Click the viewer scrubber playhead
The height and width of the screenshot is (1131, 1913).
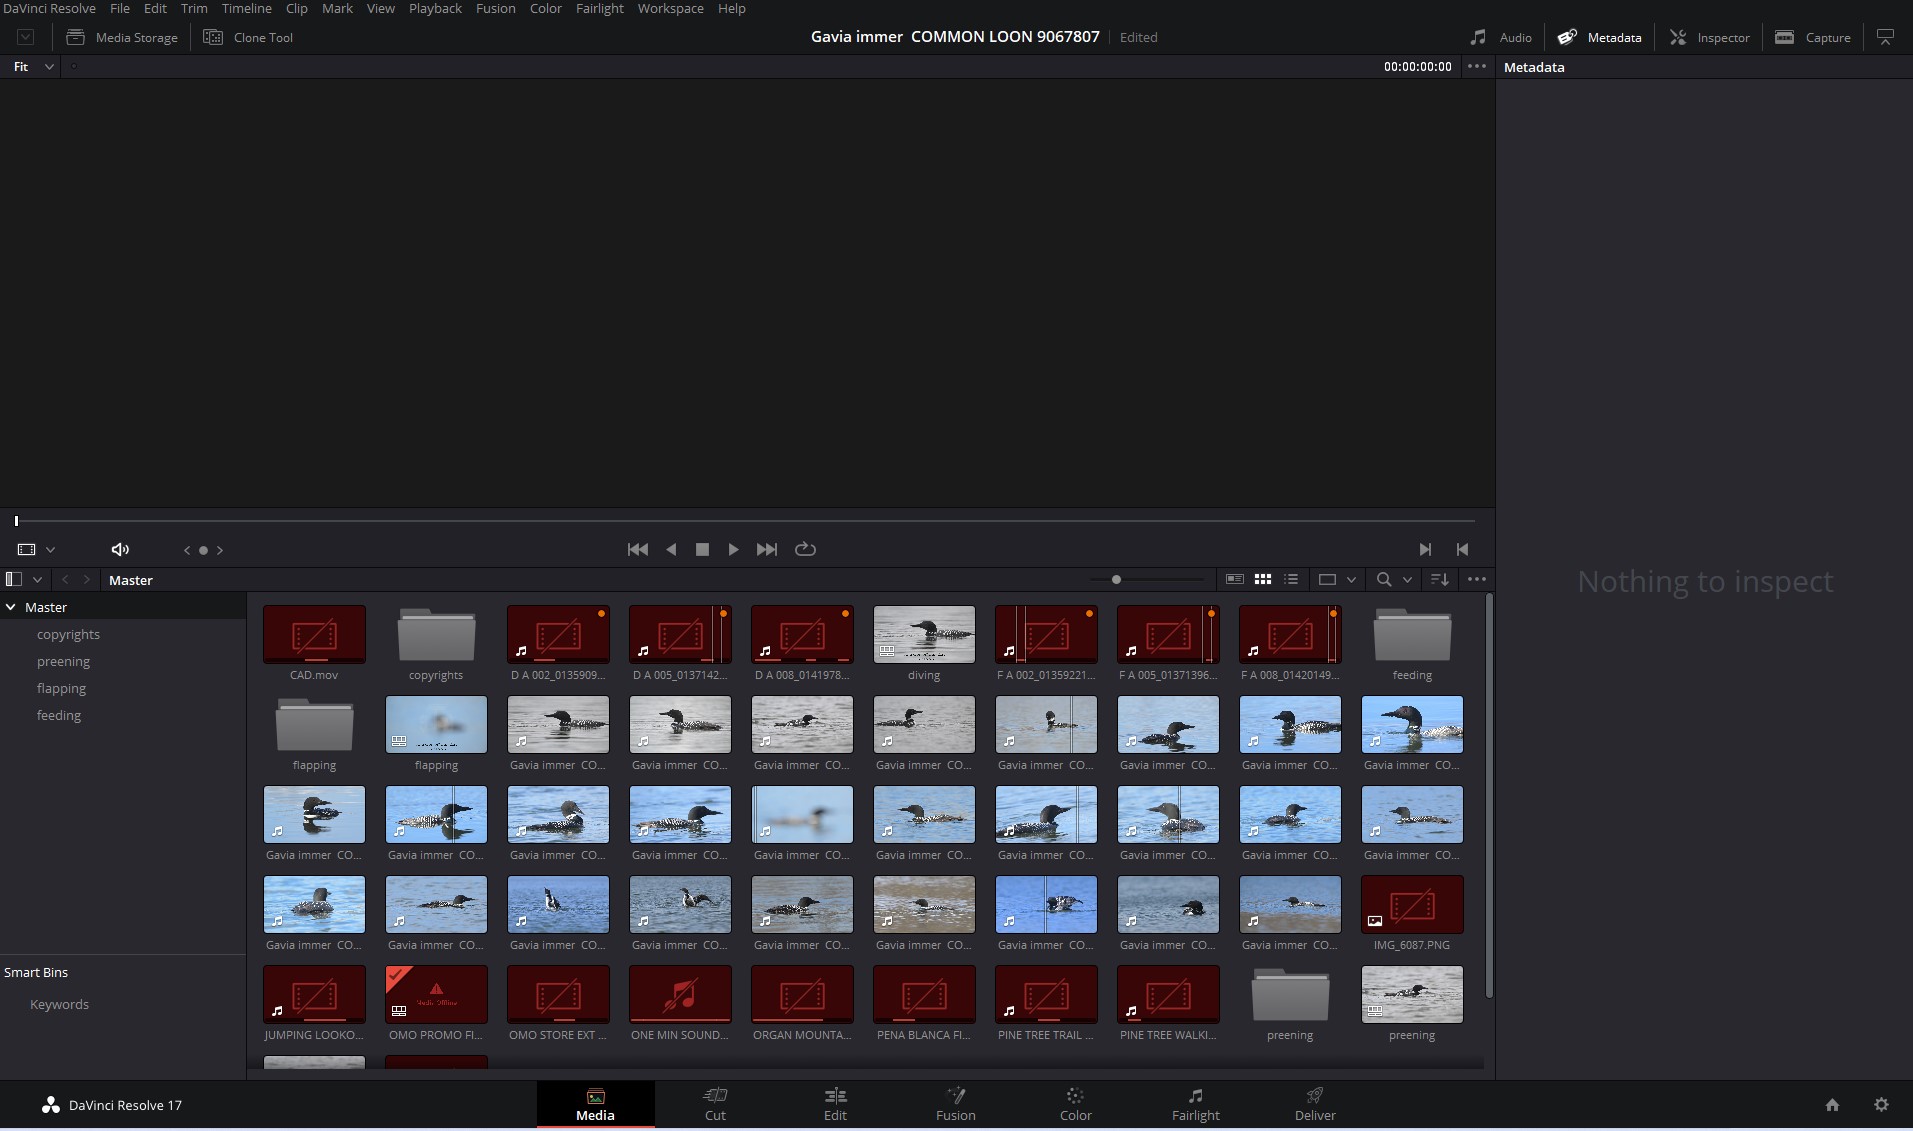click(16, 520)
